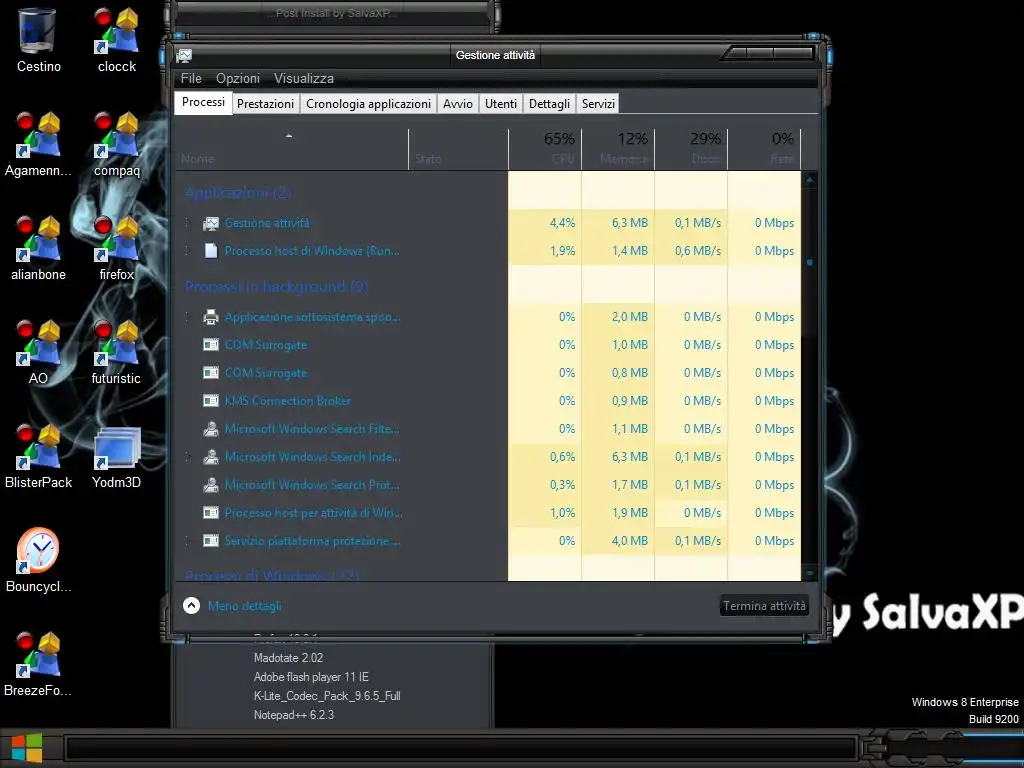Expand the Processo host di Windows row
The width and height of the screenshot is (1024, 768).
pyautogui.click(x=188, y=251)
